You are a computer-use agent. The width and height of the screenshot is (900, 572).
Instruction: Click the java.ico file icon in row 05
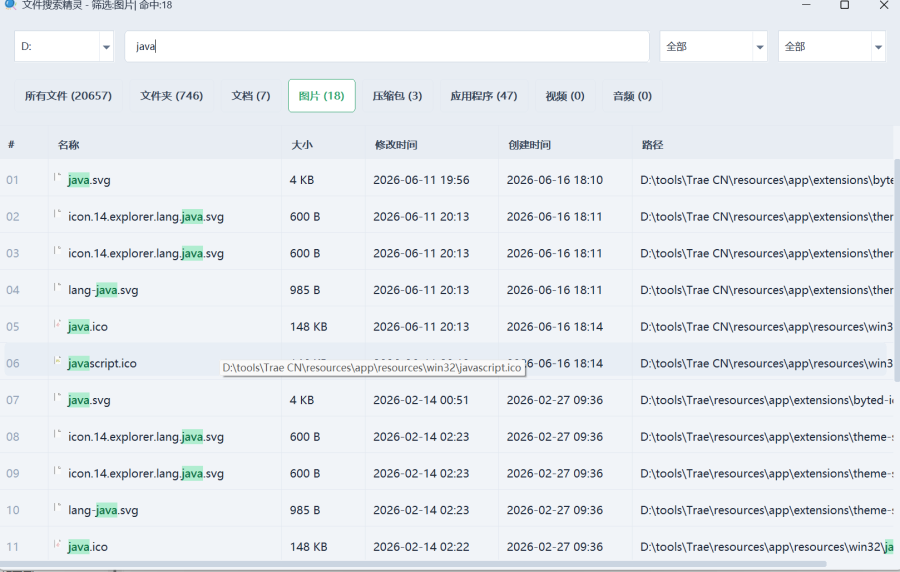tap(57, 324)
